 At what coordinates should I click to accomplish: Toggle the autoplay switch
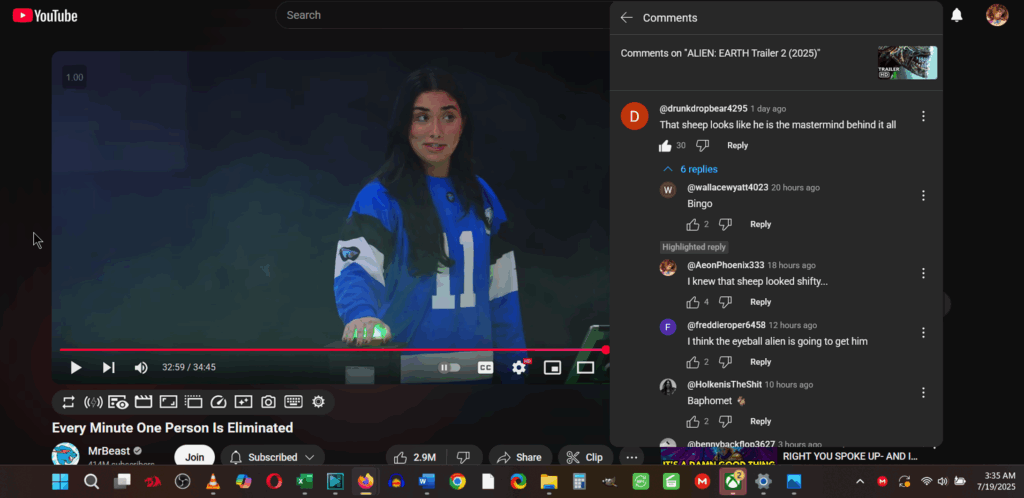click(449, 367)
